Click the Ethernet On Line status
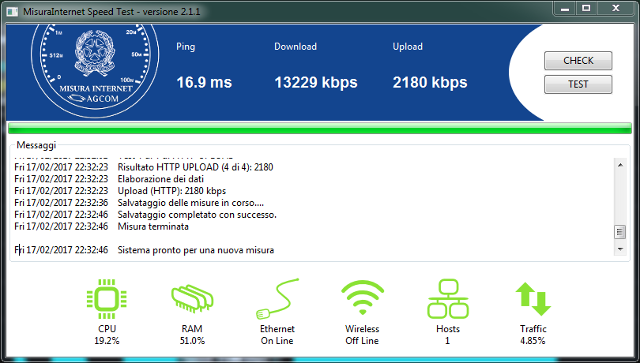This screenshot has height=363, width=640. [x=277, y=341]
